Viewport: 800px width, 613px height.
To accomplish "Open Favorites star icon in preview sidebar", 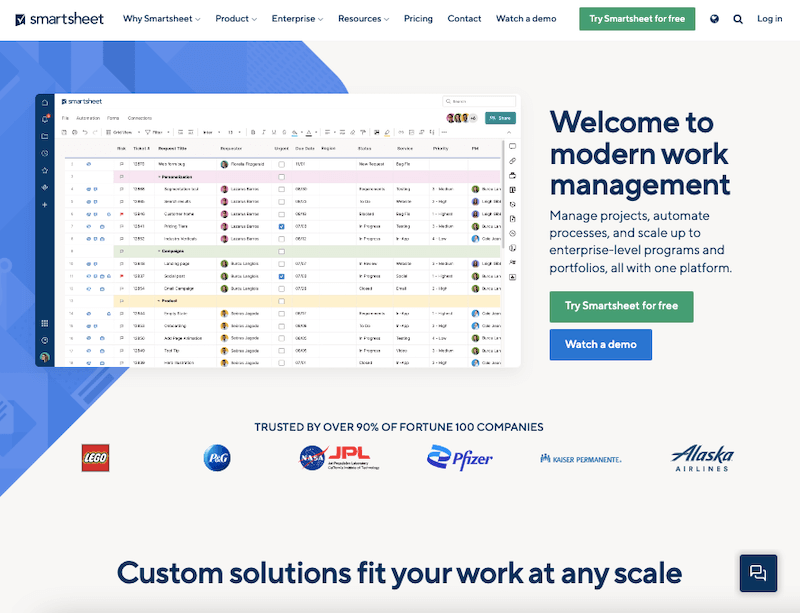I will pyautogui.click(x=45, y=170).
